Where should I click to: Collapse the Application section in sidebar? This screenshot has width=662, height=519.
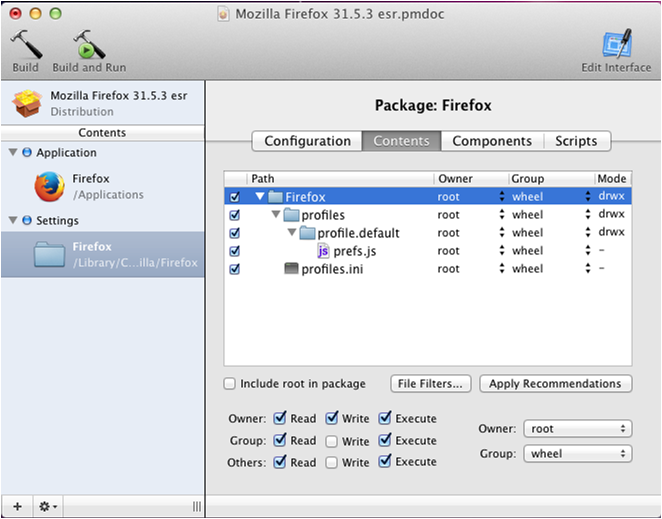point(13,152)
